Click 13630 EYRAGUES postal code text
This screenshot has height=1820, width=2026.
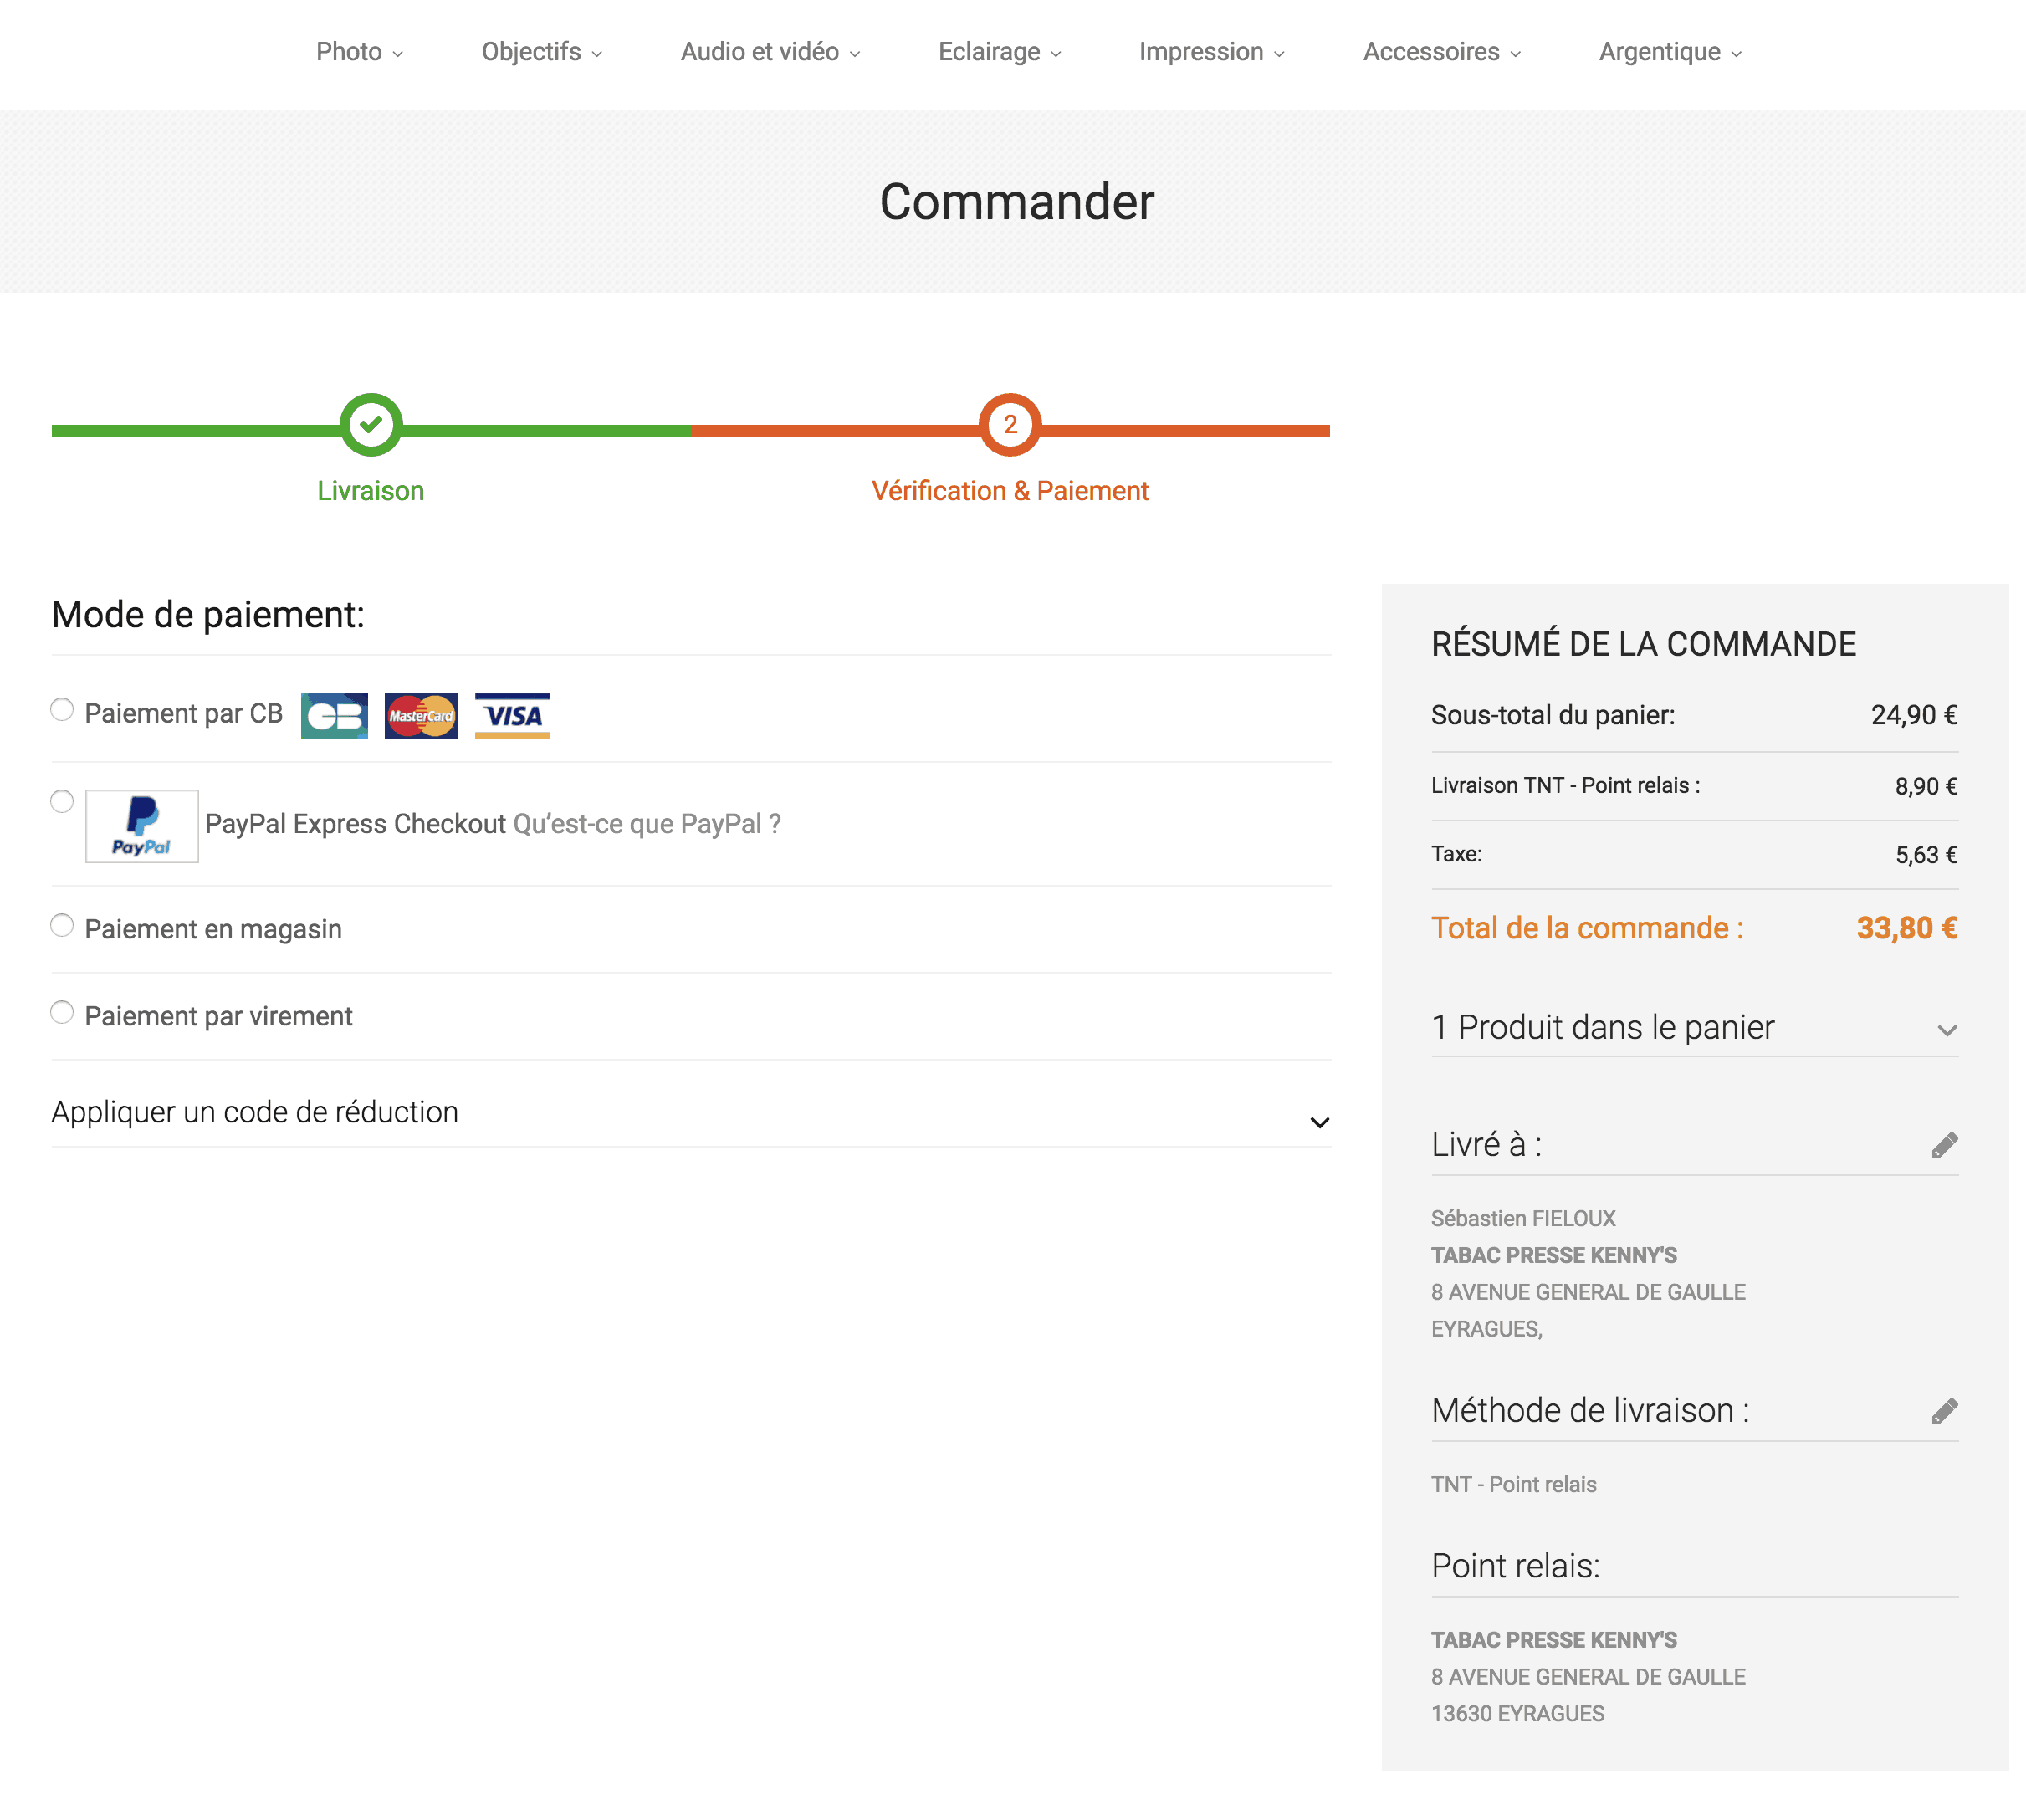(1518, 1714)
